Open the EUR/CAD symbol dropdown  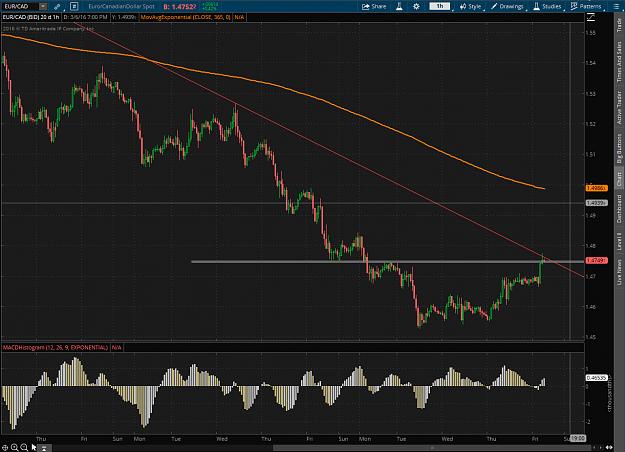[x=43, y=6]
